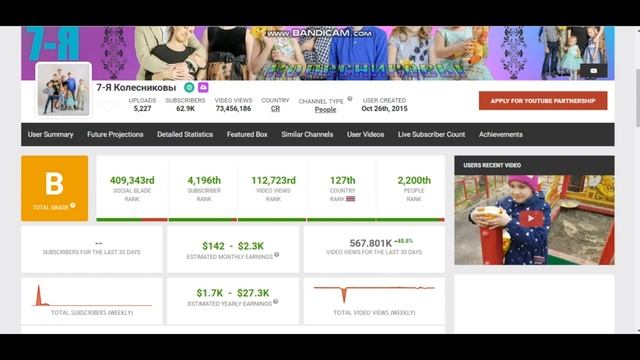Click the $142 - $2.3K monthly earnings
This screenshot has width=640, height=360.
[233, 246]
